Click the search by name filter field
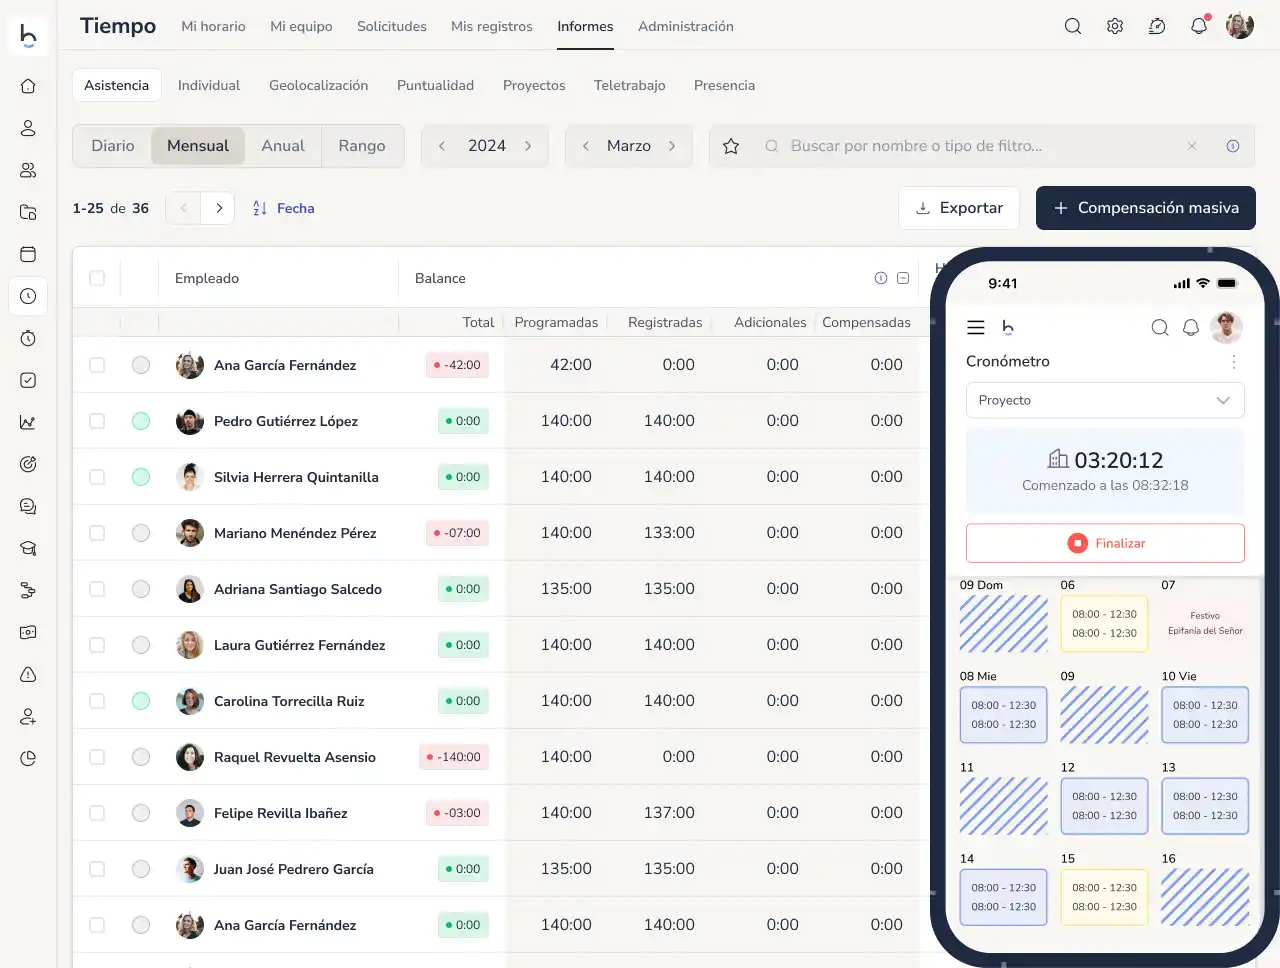The width and height of the screenshot is (1280, 968). pos(980,146)
